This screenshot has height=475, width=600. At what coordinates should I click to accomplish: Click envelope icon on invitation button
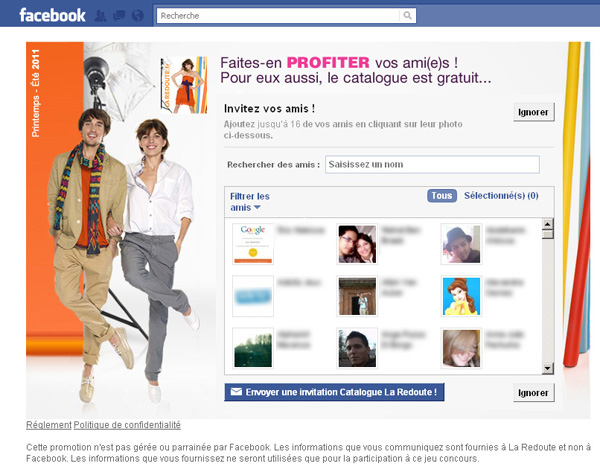236,392
